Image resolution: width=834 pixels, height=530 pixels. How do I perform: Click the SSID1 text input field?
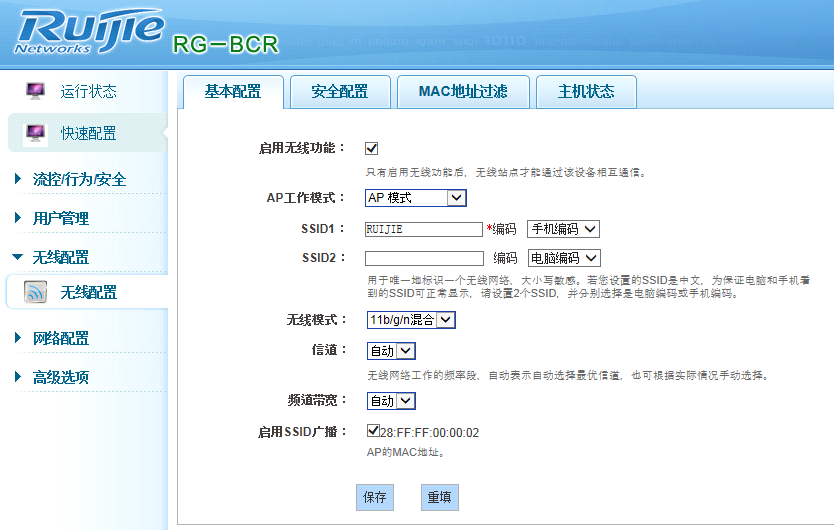423,229
